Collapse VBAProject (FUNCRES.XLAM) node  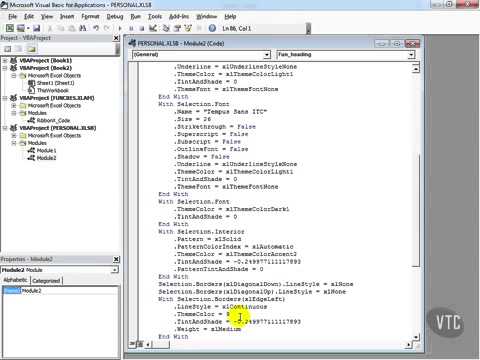[x=5, y=98]
